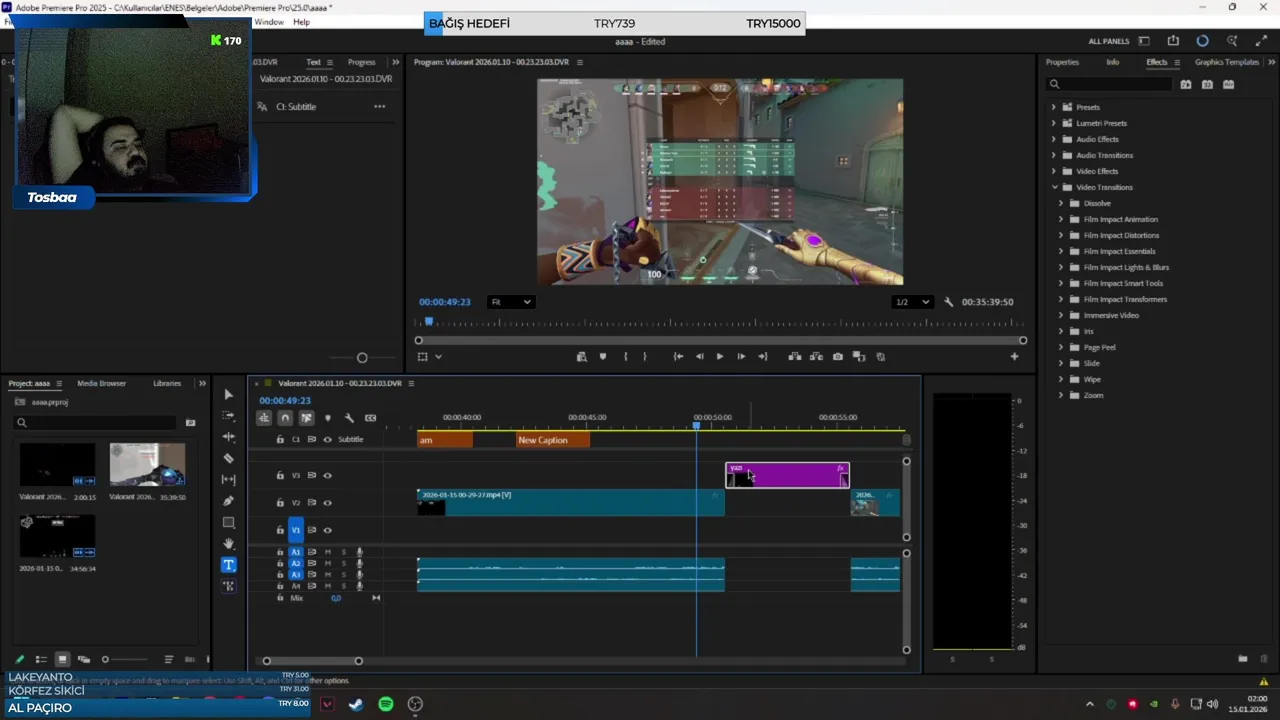Toggle Snap in timeline

[285, 418]
